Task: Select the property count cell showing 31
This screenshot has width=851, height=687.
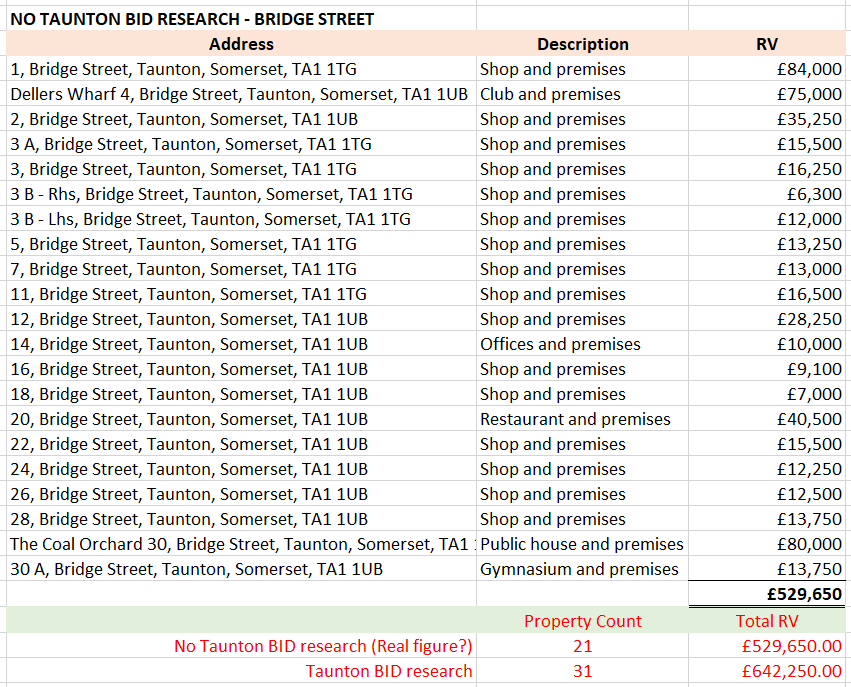Action: (x=582, y=670)
